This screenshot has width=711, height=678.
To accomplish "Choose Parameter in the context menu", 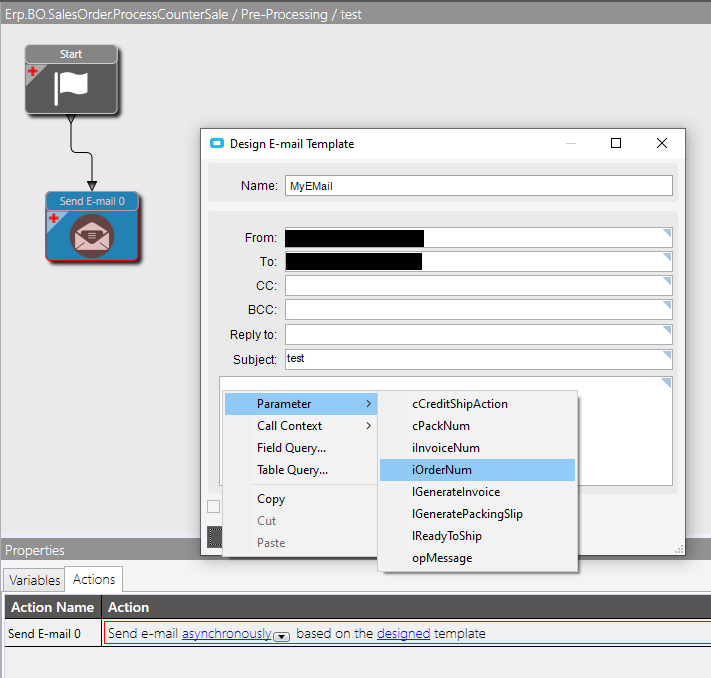I will pyautogui.click(x=301, y=404).
